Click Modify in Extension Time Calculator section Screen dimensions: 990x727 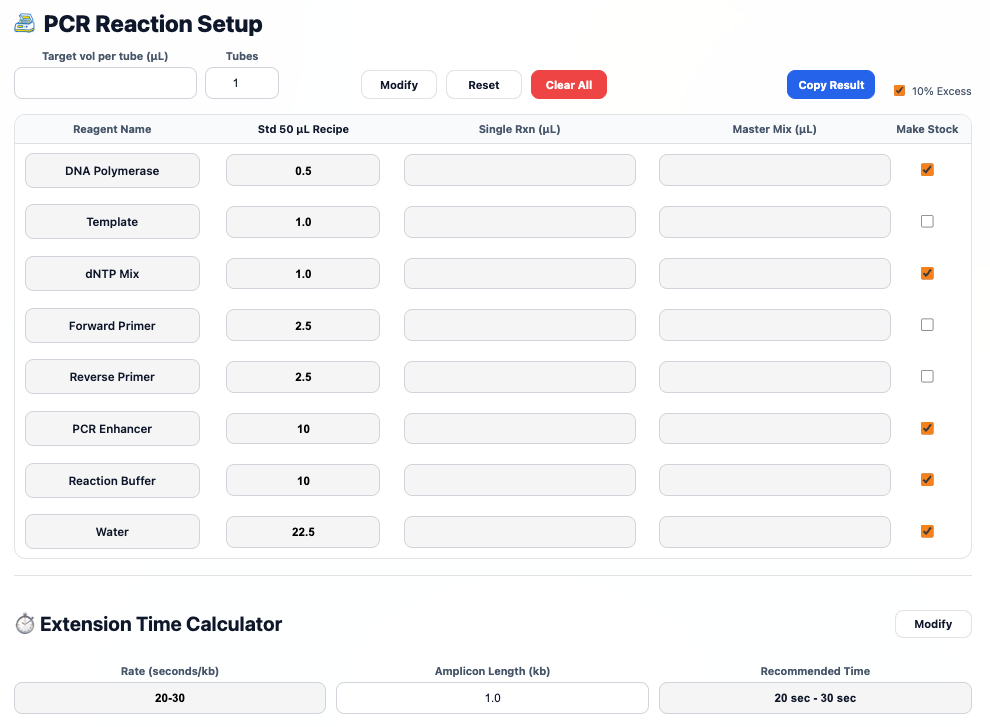tap(932, 624)
